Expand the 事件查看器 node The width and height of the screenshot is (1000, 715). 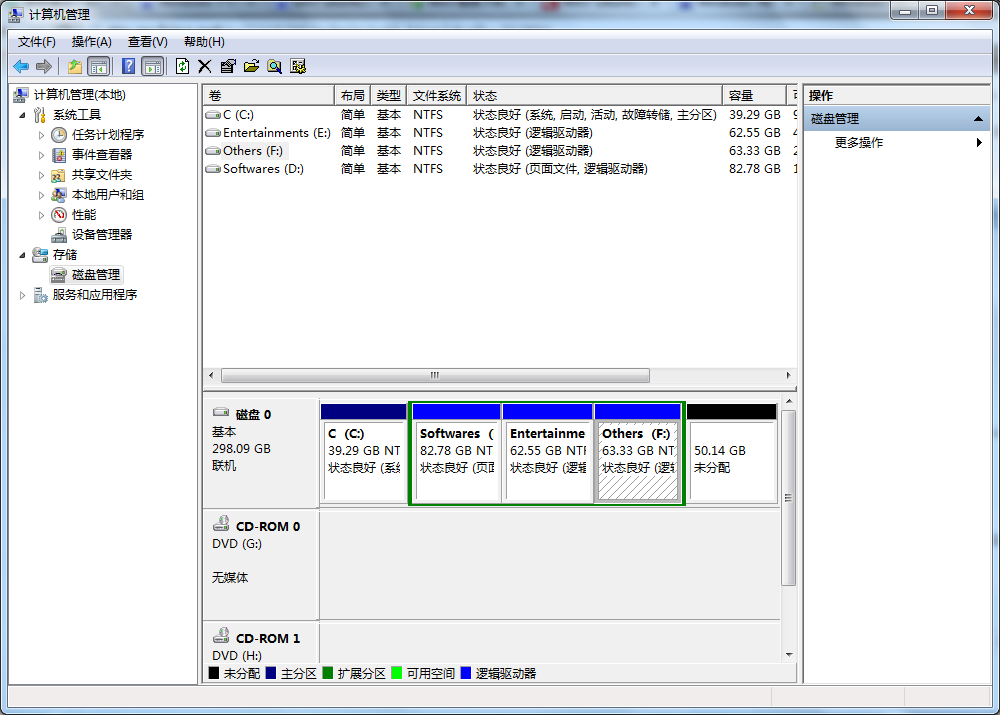tap(41, 155)
